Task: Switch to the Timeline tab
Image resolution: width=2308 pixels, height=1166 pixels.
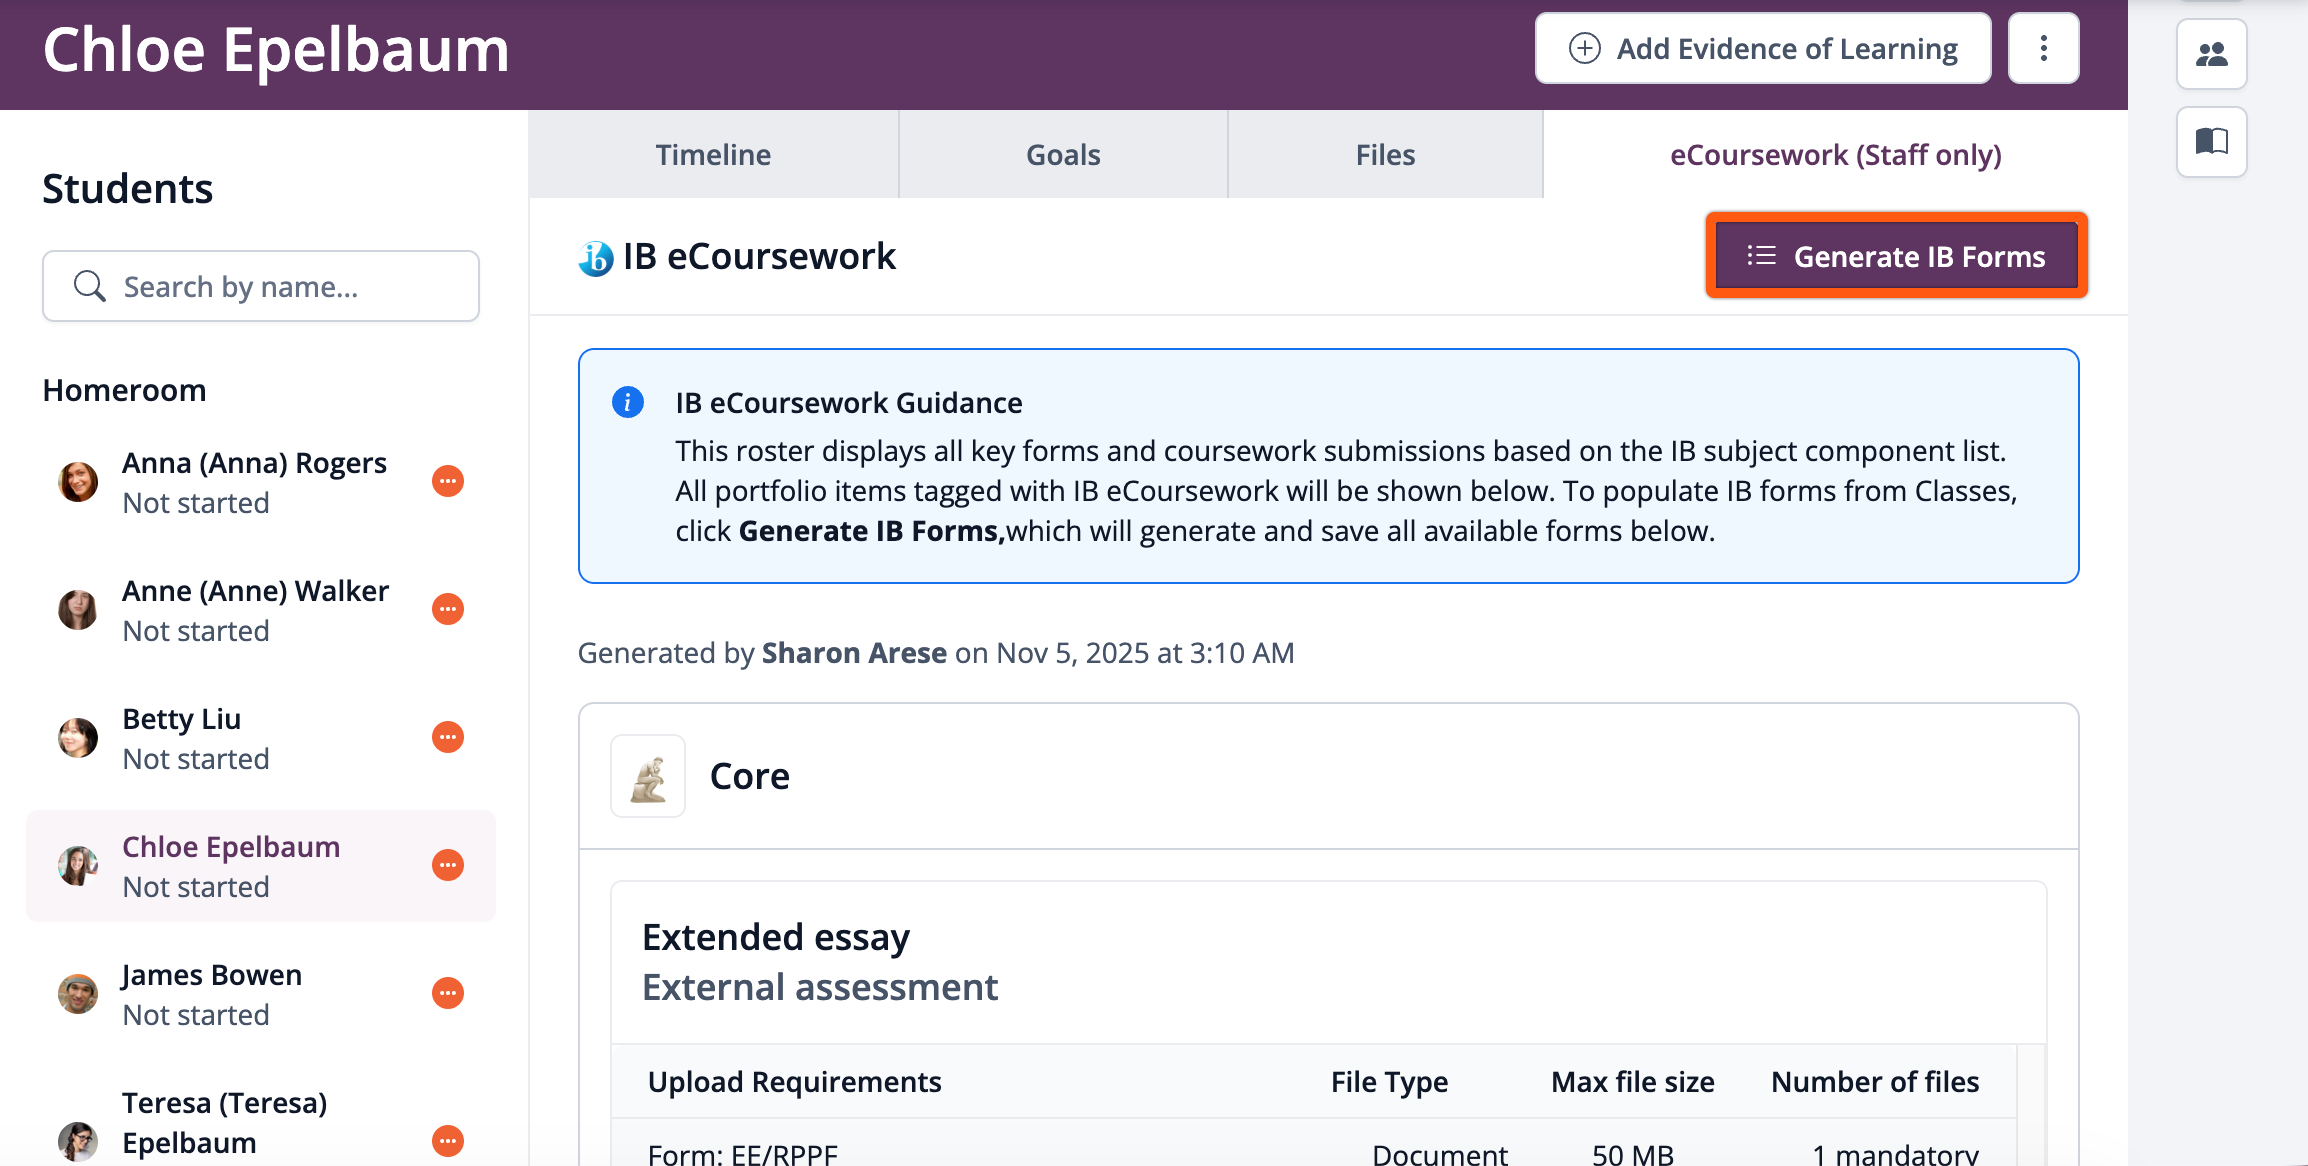Action: (x=713, y=155)
